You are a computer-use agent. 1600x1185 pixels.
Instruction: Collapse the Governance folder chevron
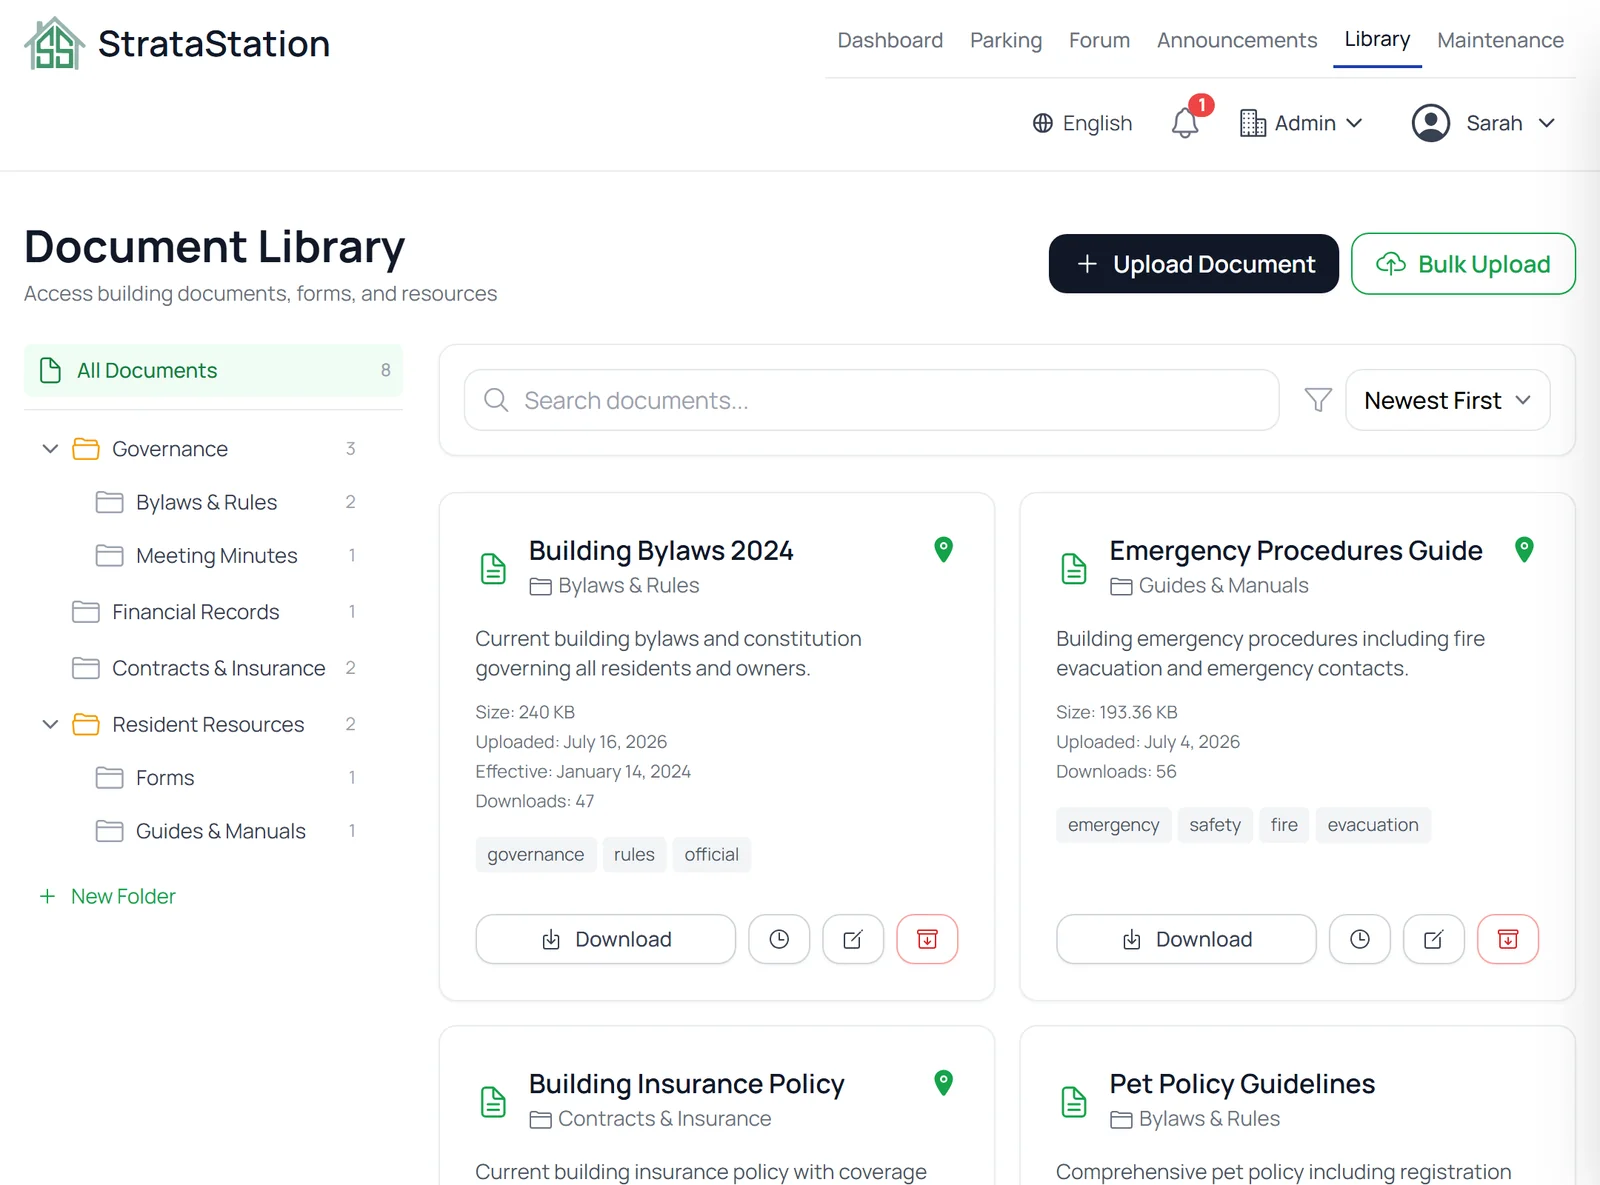50,448
